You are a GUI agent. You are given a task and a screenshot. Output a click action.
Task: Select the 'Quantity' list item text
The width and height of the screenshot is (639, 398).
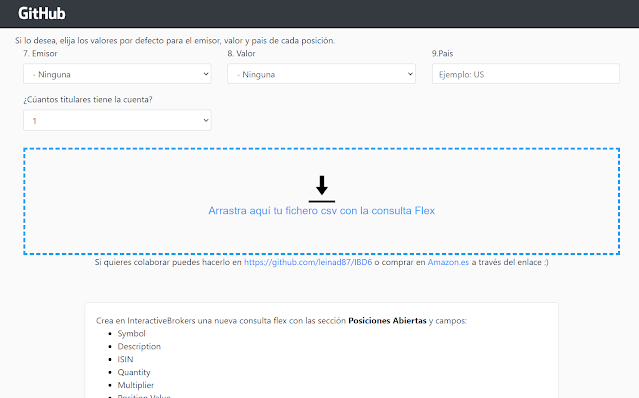(134, 372)
